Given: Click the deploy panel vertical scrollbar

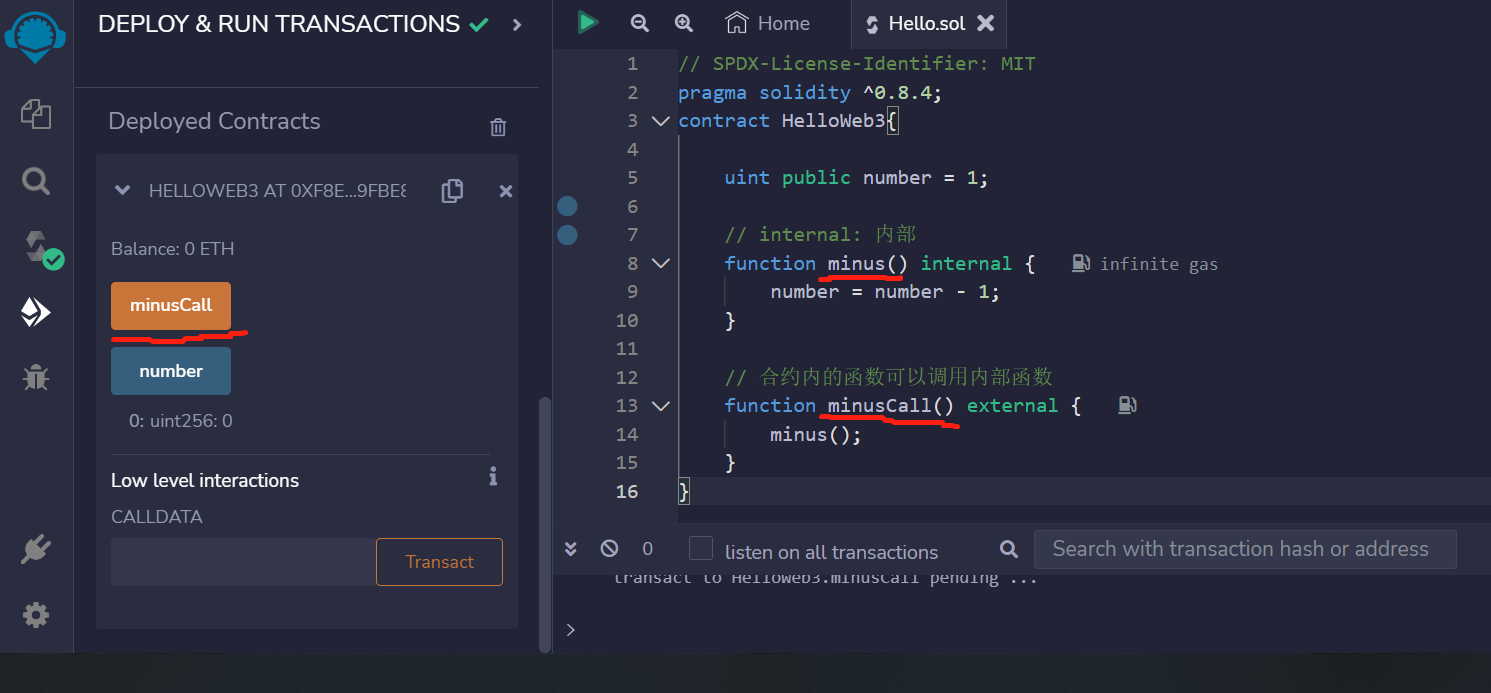Looking at the screenshot, I should click(x=545, y=525).
